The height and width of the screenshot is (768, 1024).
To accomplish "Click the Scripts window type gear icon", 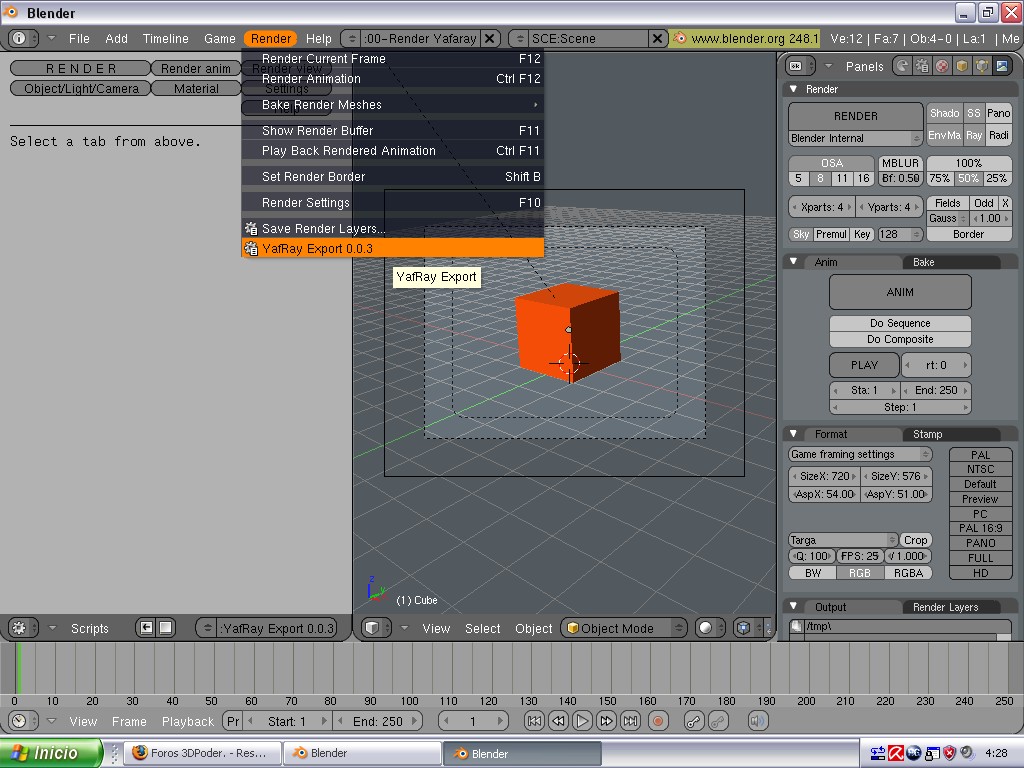I will pos(24,628).
